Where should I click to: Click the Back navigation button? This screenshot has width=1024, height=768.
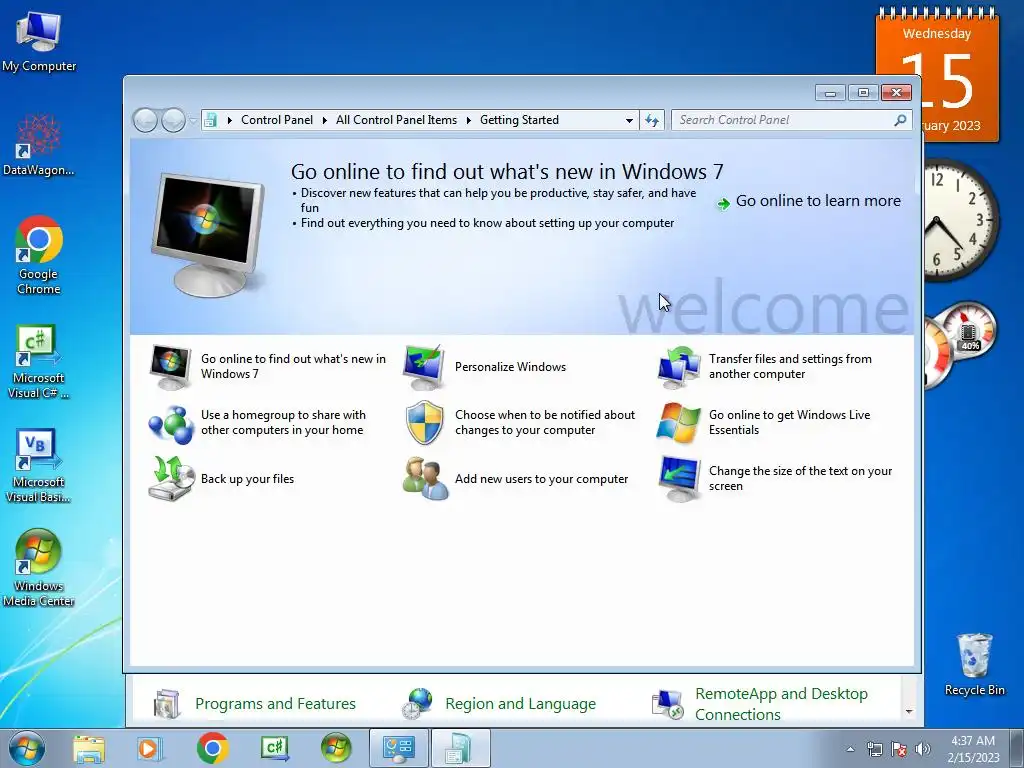145,120
